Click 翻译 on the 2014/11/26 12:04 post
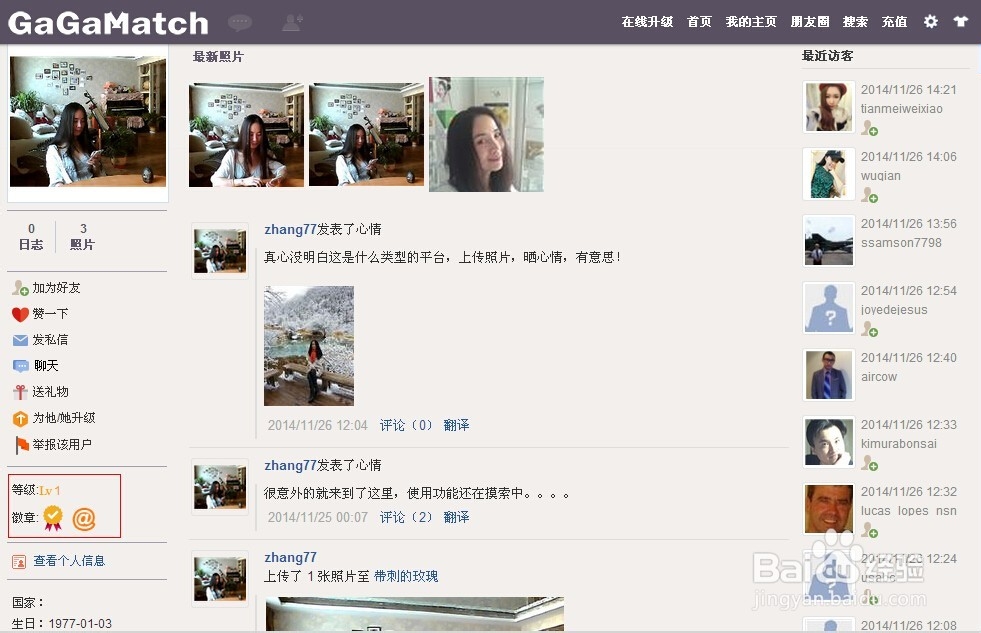 click(x=456, y=425)
